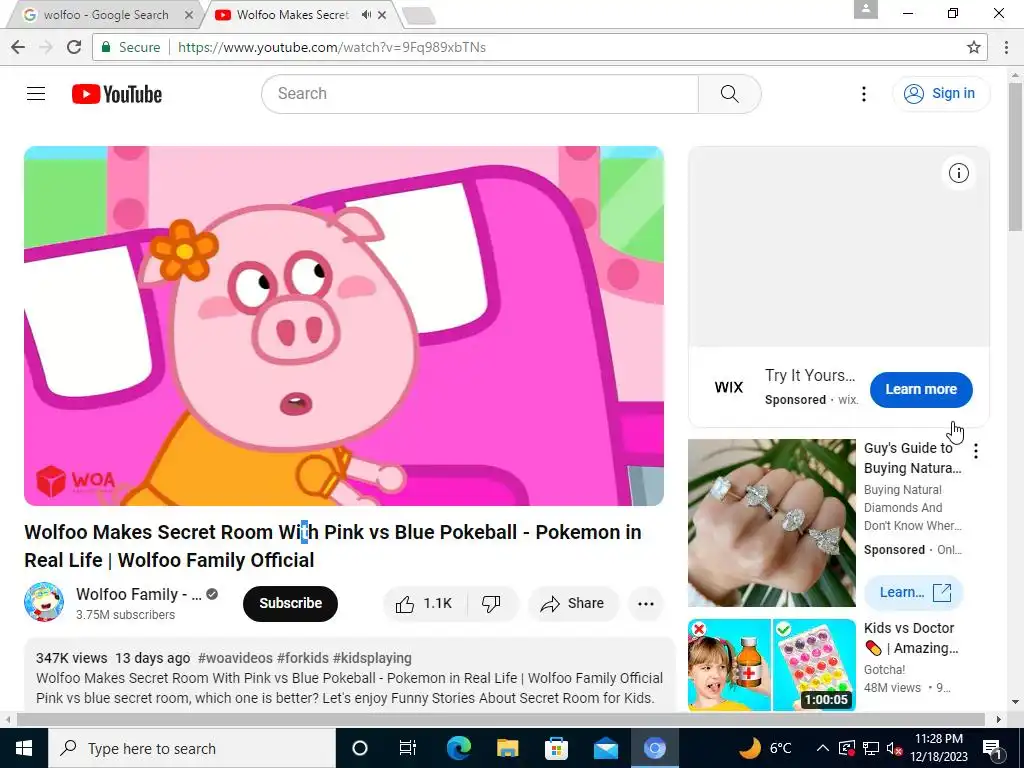The height and width of the screenshot is (768, 1024).
Task: Like the video with thumbs-up icon
Action: coord(424,603)
